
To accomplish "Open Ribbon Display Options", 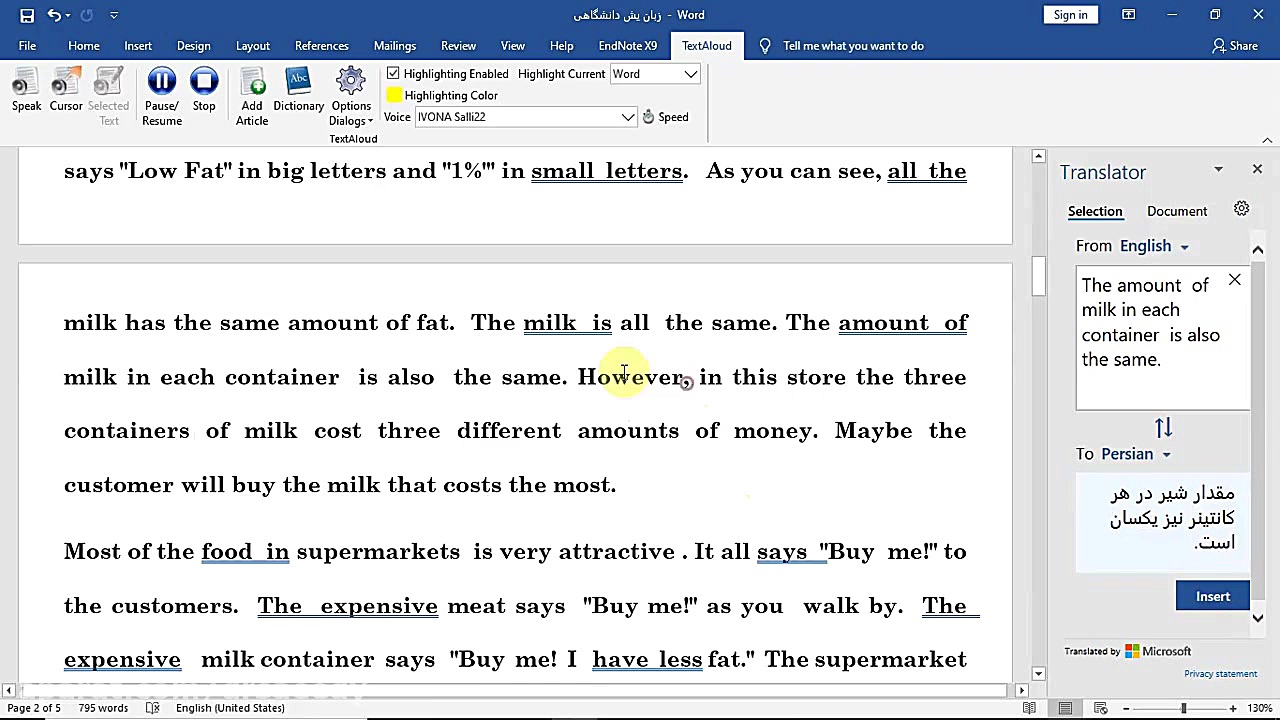I will tap(1129, 15).
